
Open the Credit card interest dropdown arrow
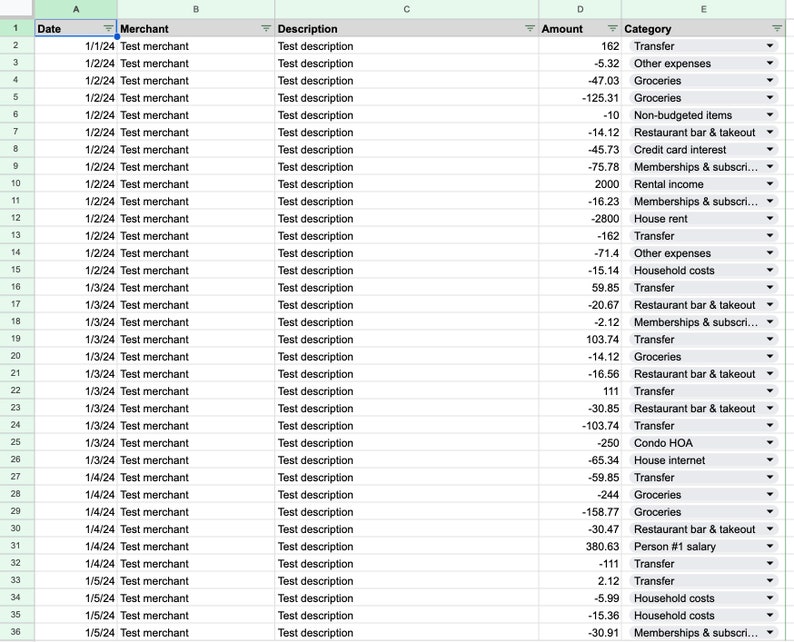click(770, 149)
